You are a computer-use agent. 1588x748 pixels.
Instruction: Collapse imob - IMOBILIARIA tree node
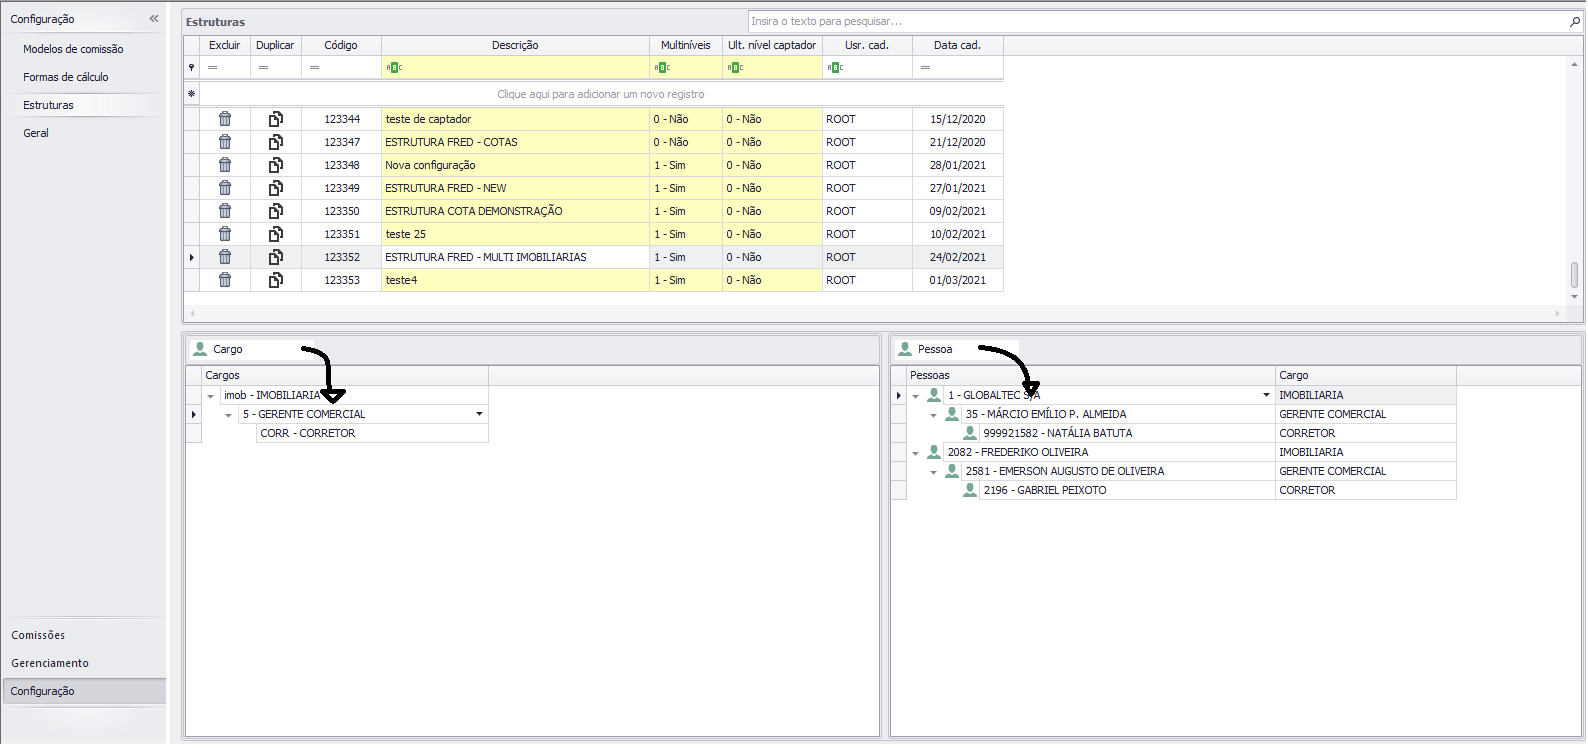211,396
